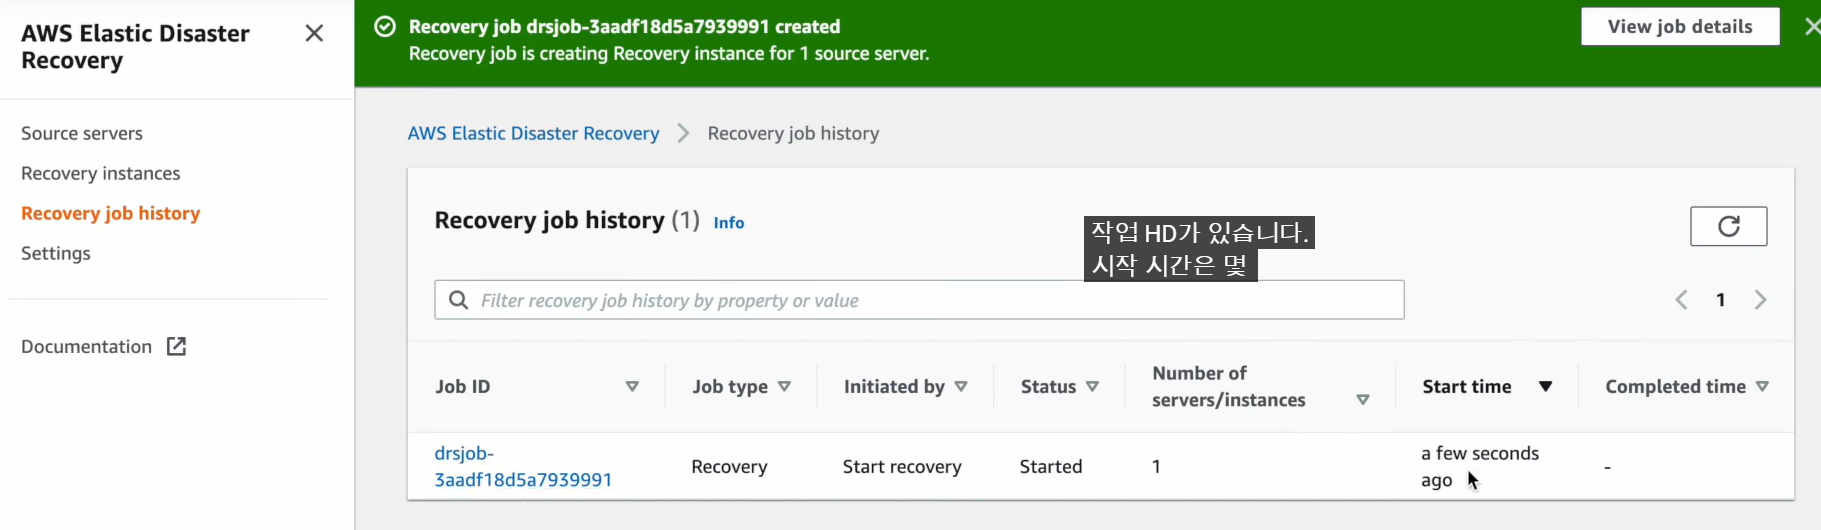Close the AWS Elastic Disaster Recovery sidebar

pos(314,33)
